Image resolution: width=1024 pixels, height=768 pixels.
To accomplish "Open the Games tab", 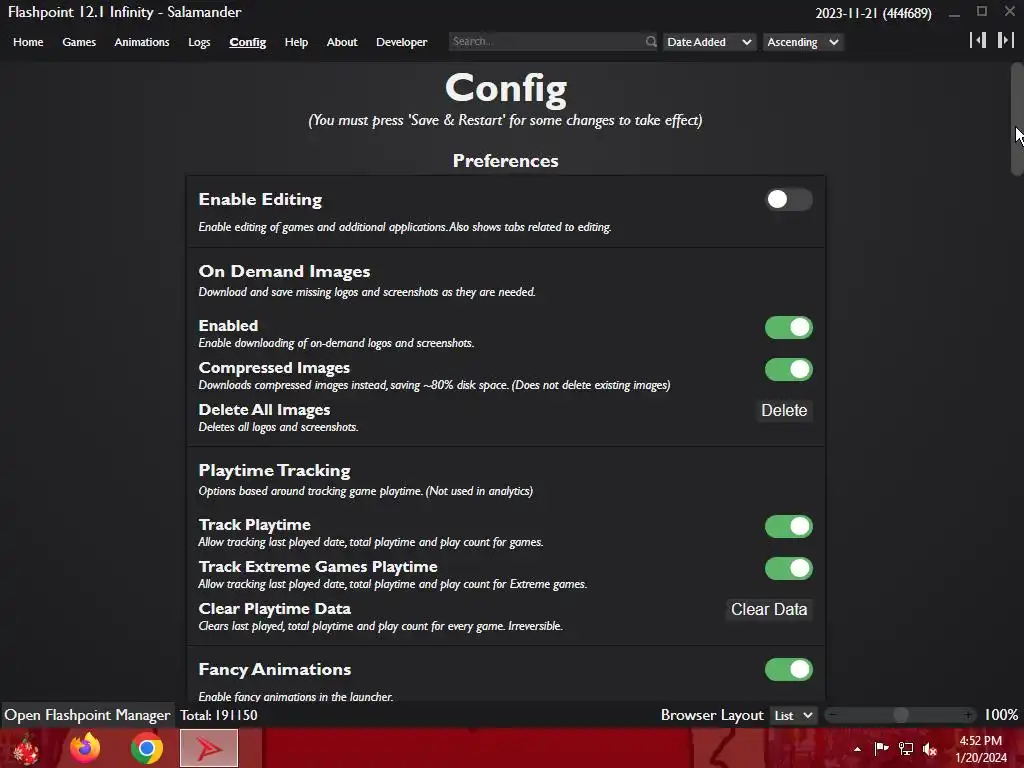I will [x=79, y=42].
